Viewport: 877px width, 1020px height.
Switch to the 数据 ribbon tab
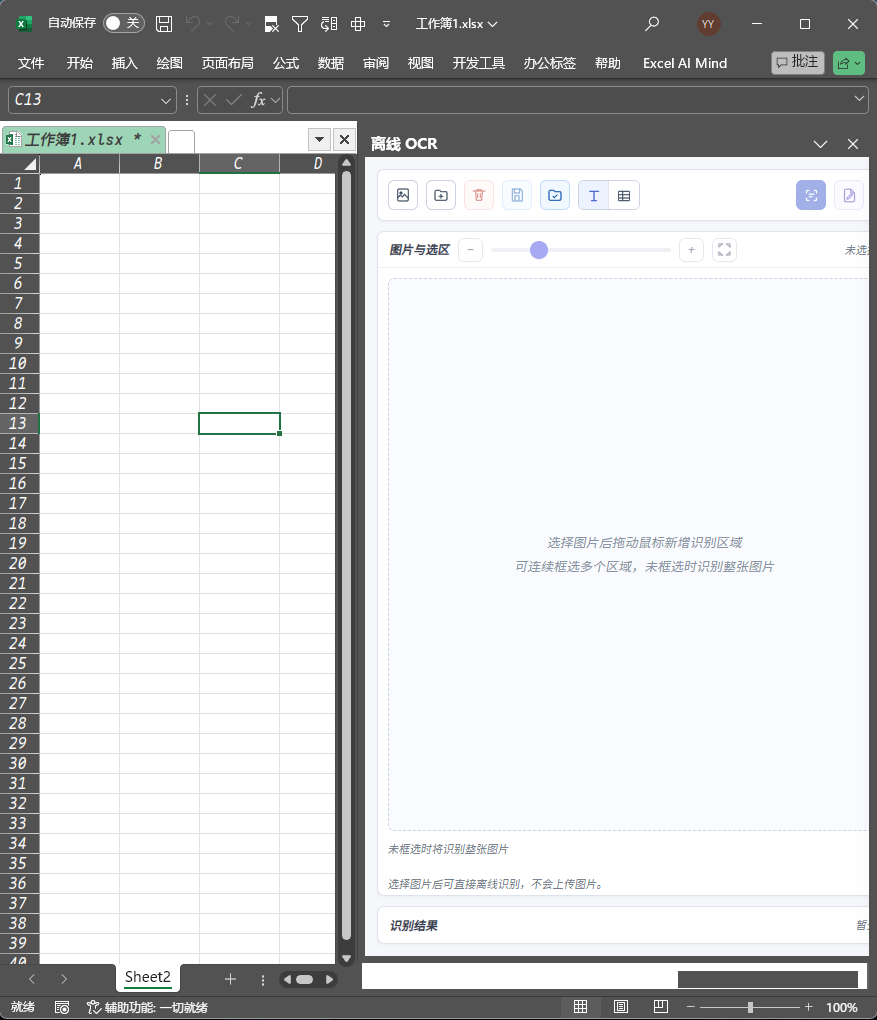[x=331, y=63]
